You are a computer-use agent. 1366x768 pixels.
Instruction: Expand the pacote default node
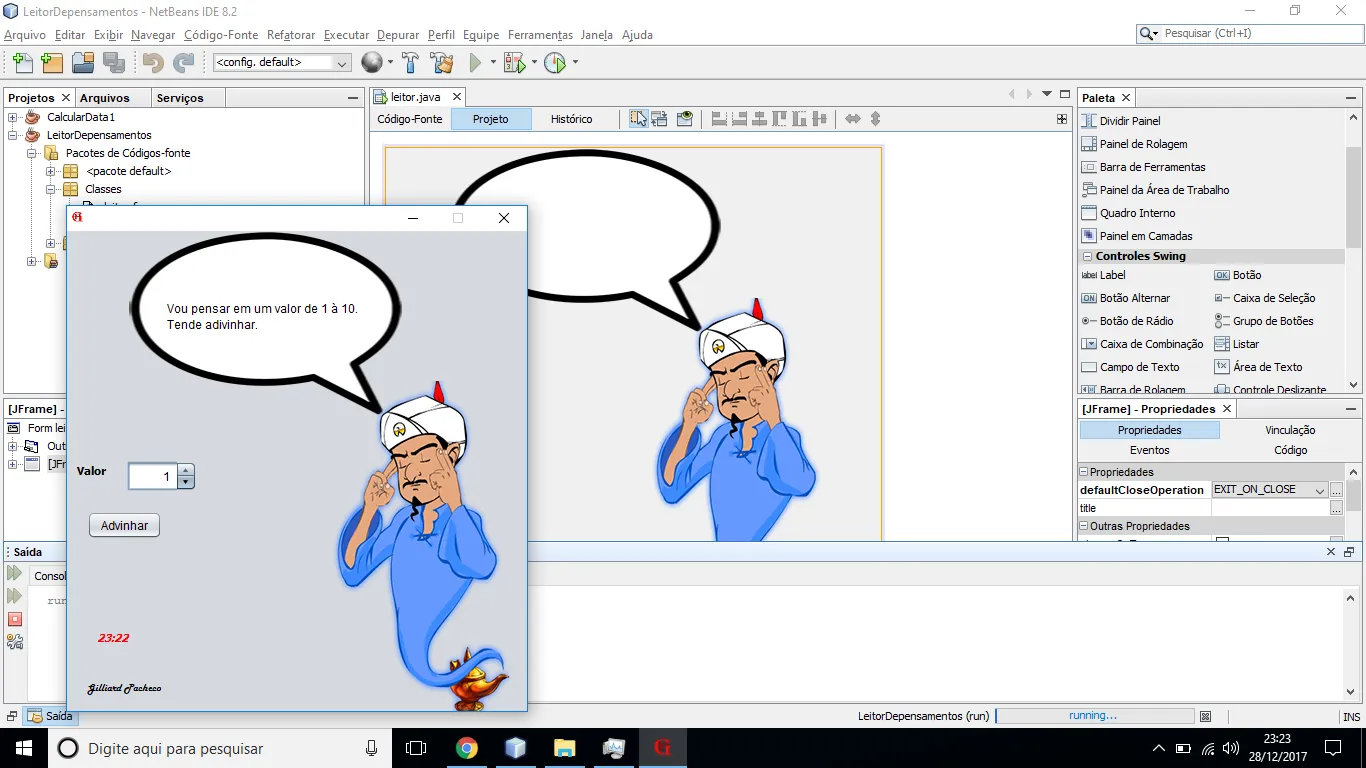point(50,171)
